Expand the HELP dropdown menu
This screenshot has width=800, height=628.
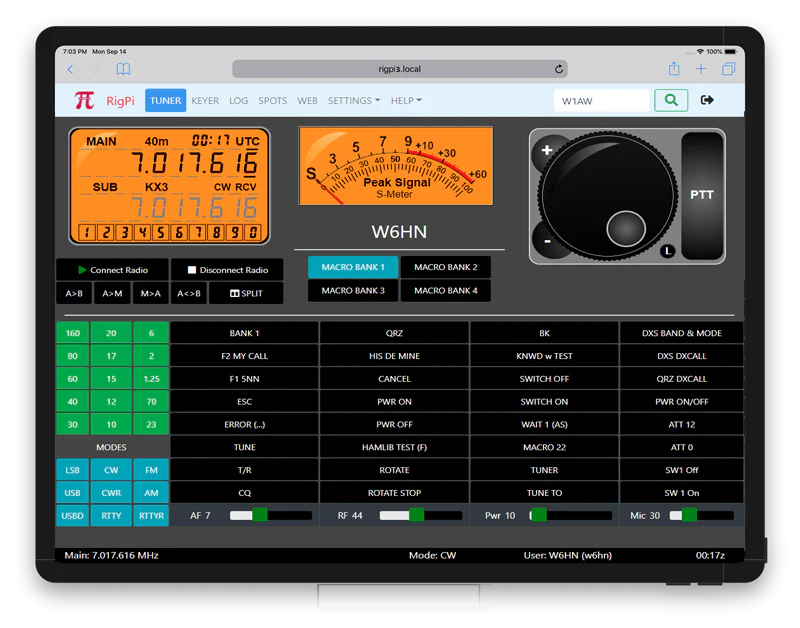pos(406,101)
